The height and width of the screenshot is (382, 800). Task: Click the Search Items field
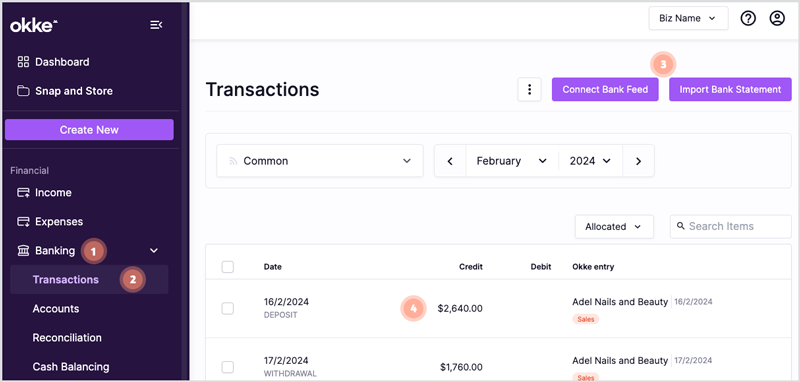coord(731,226)
